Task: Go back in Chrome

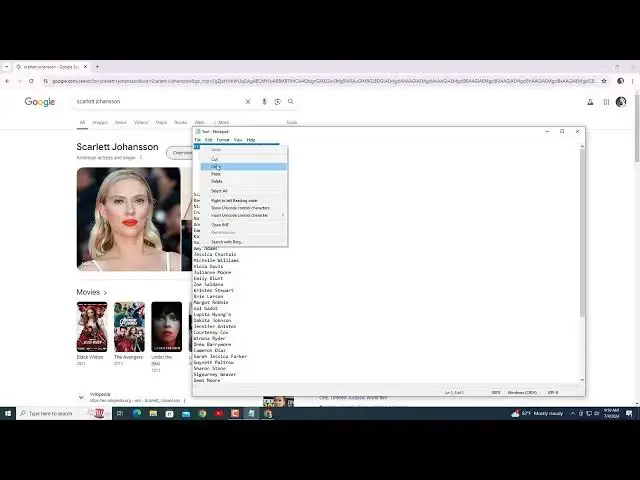Action: click(7, 81)
